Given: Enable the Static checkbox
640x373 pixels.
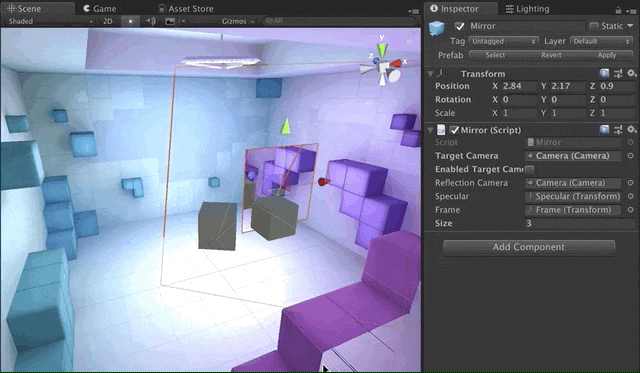Looking at the screenshot, I should click(x=594, y=27).
